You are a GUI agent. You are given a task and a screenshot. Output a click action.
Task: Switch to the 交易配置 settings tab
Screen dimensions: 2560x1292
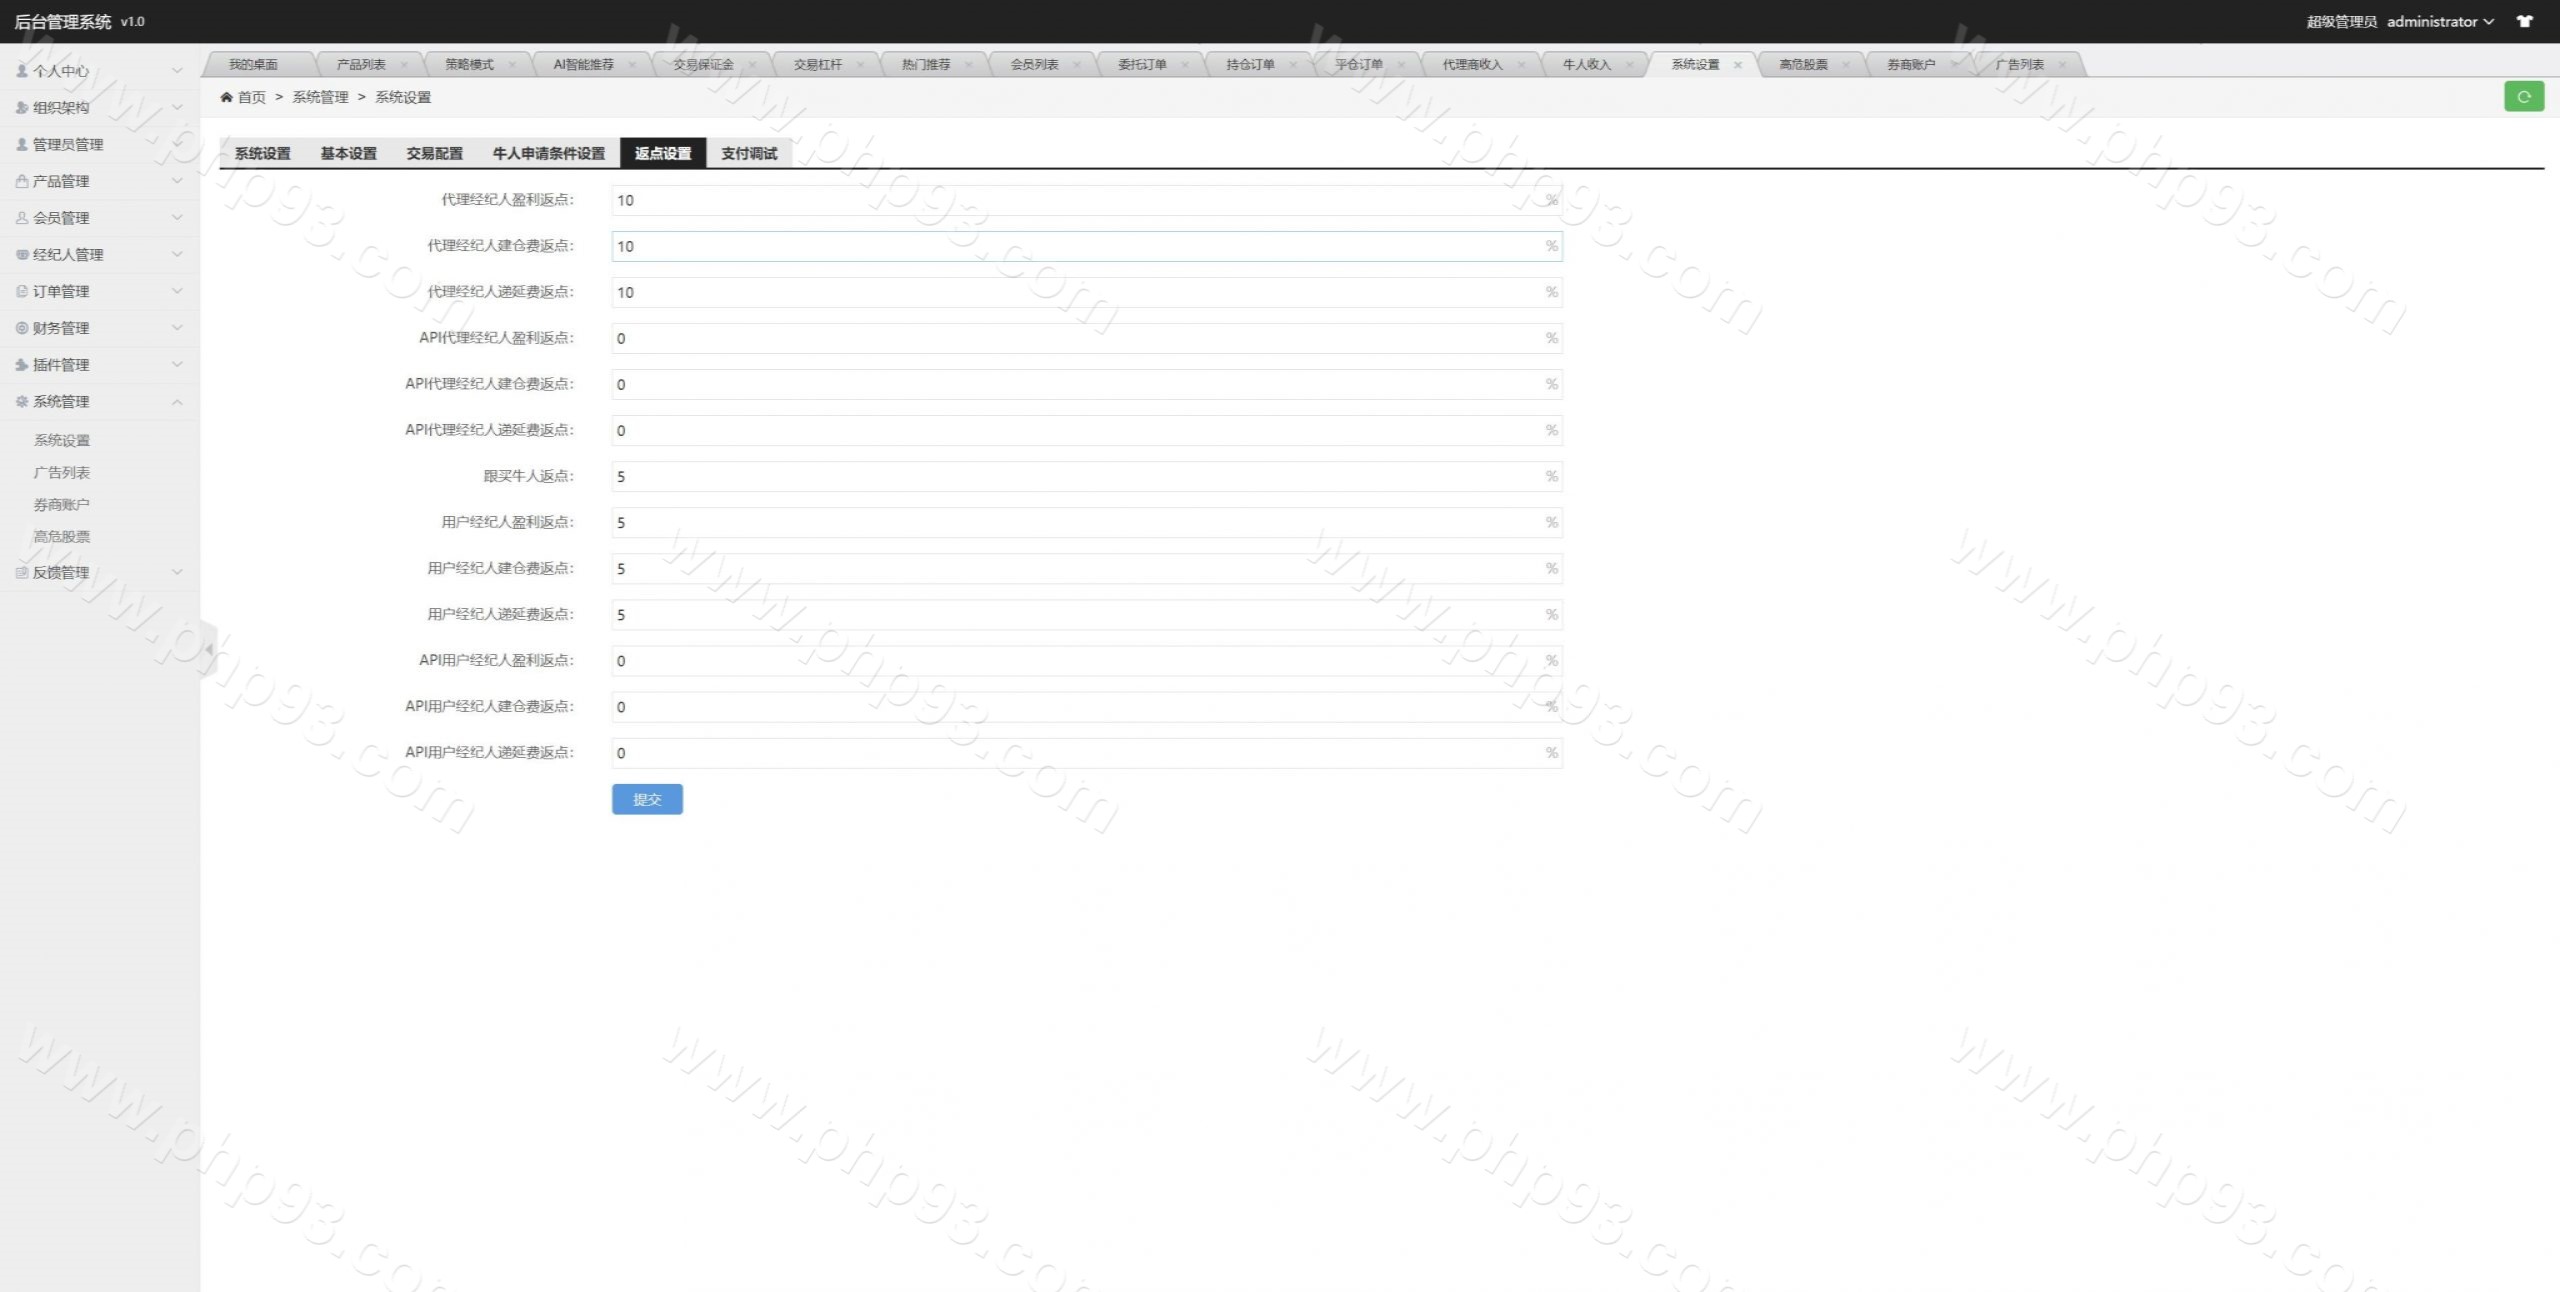[434, 153]
